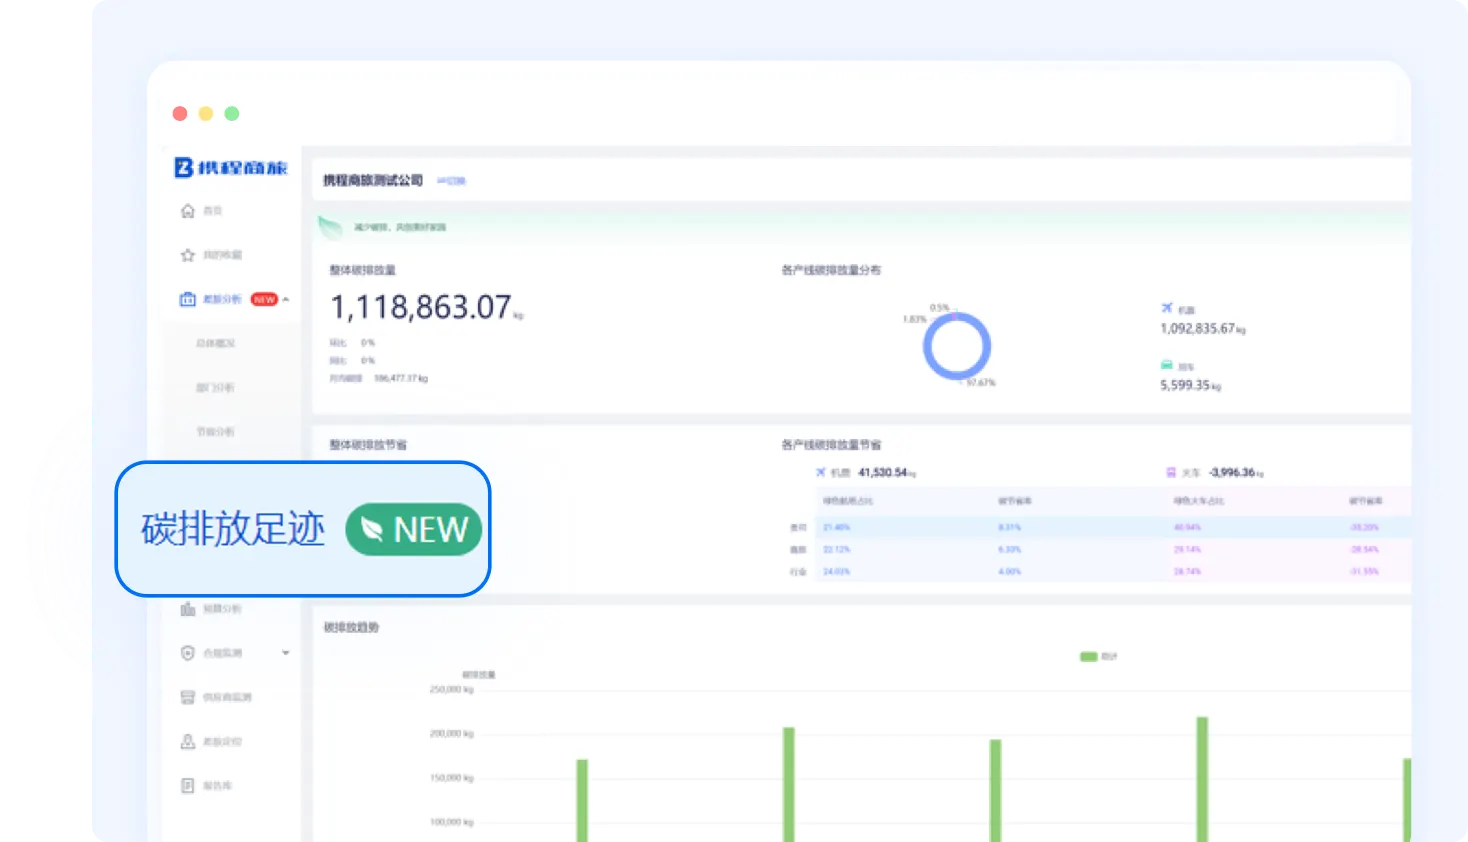Click company name 携程商旅测试公司
Image resolution: width=1468 pixels, height=842 pixels.
point(373,181)
